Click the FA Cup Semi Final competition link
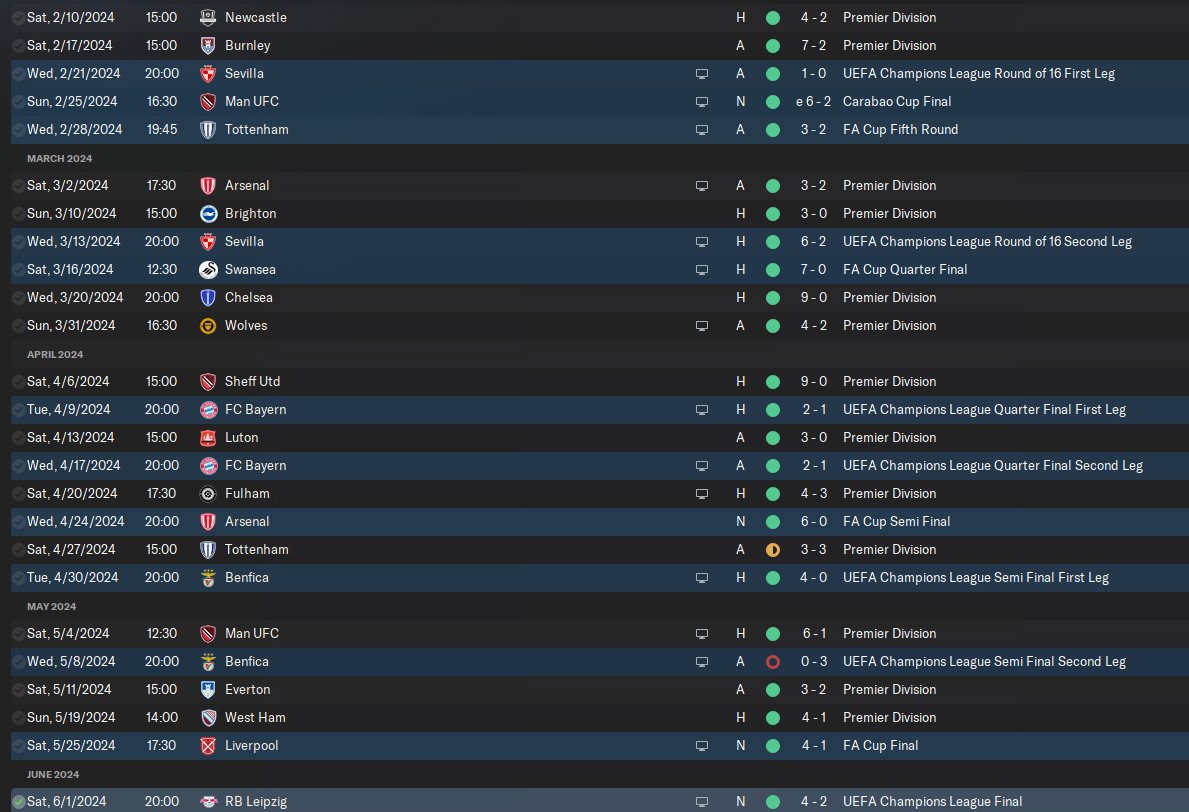The width and height of the screenshot is (1189, 812). click(x=896, y=522)
